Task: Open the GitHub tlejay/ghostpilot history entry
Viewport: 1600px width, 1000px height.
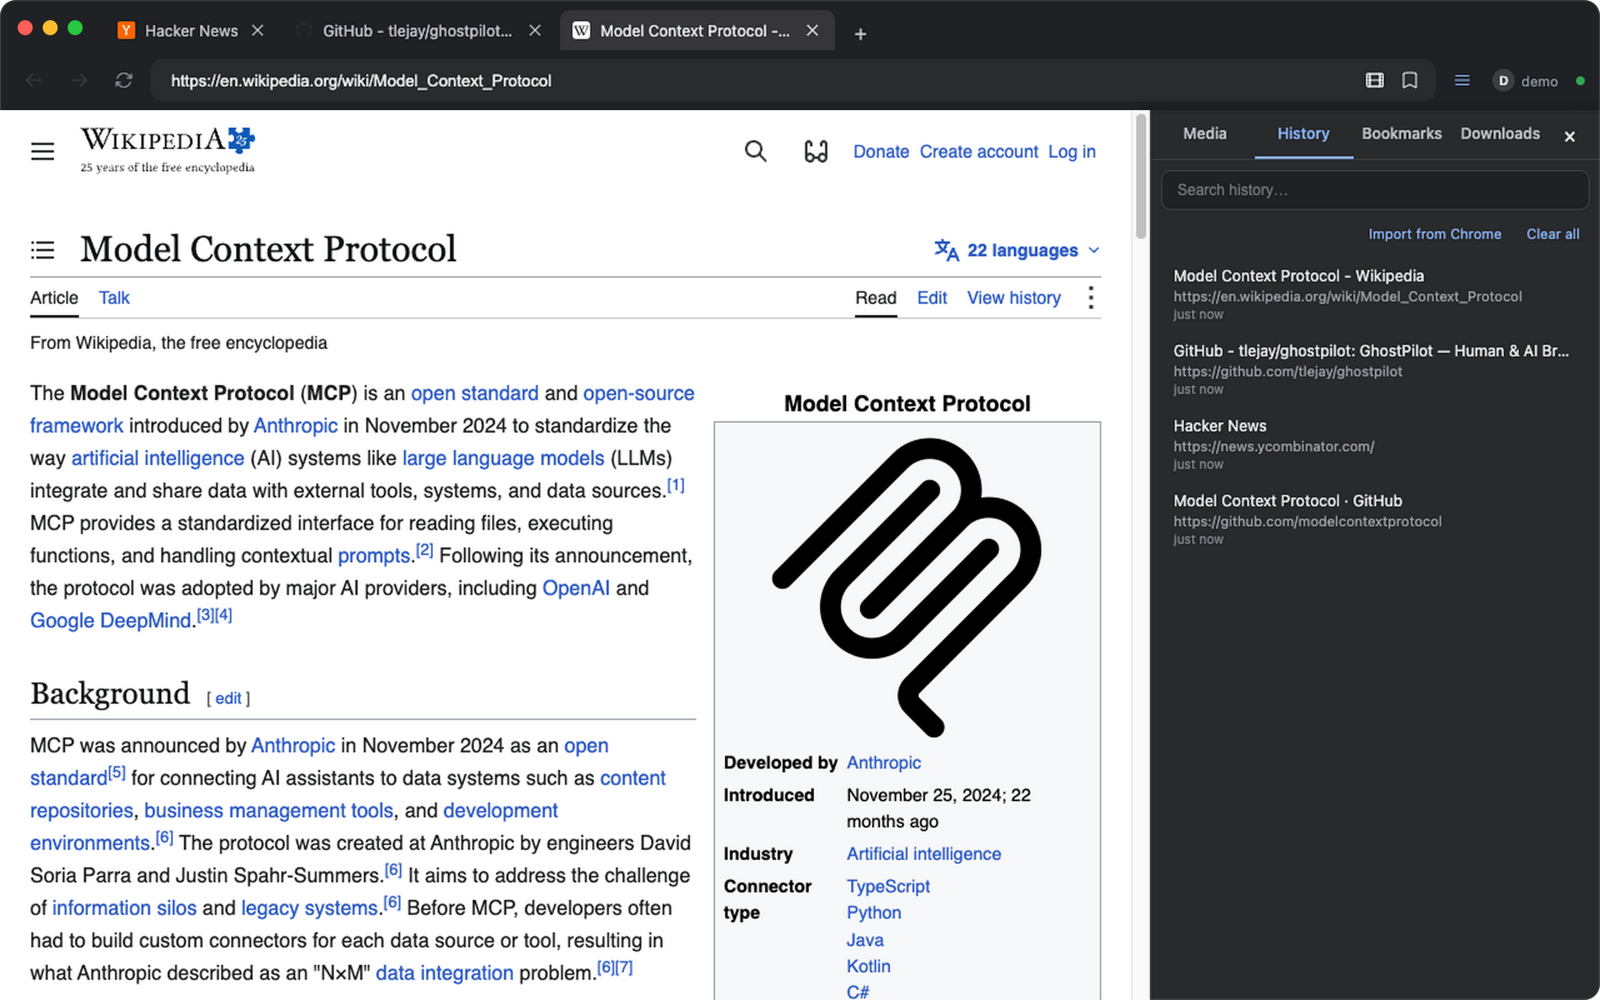Action: tap(1374, 370)
